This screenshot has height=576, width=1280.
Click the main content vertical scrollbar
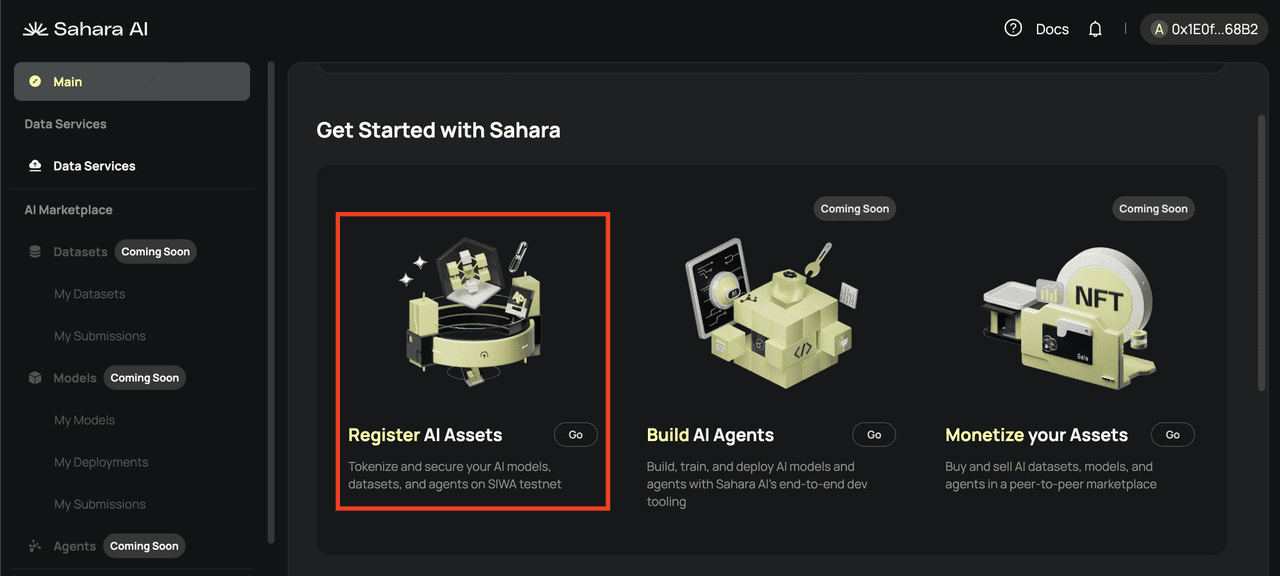[x=1262, y=250]
